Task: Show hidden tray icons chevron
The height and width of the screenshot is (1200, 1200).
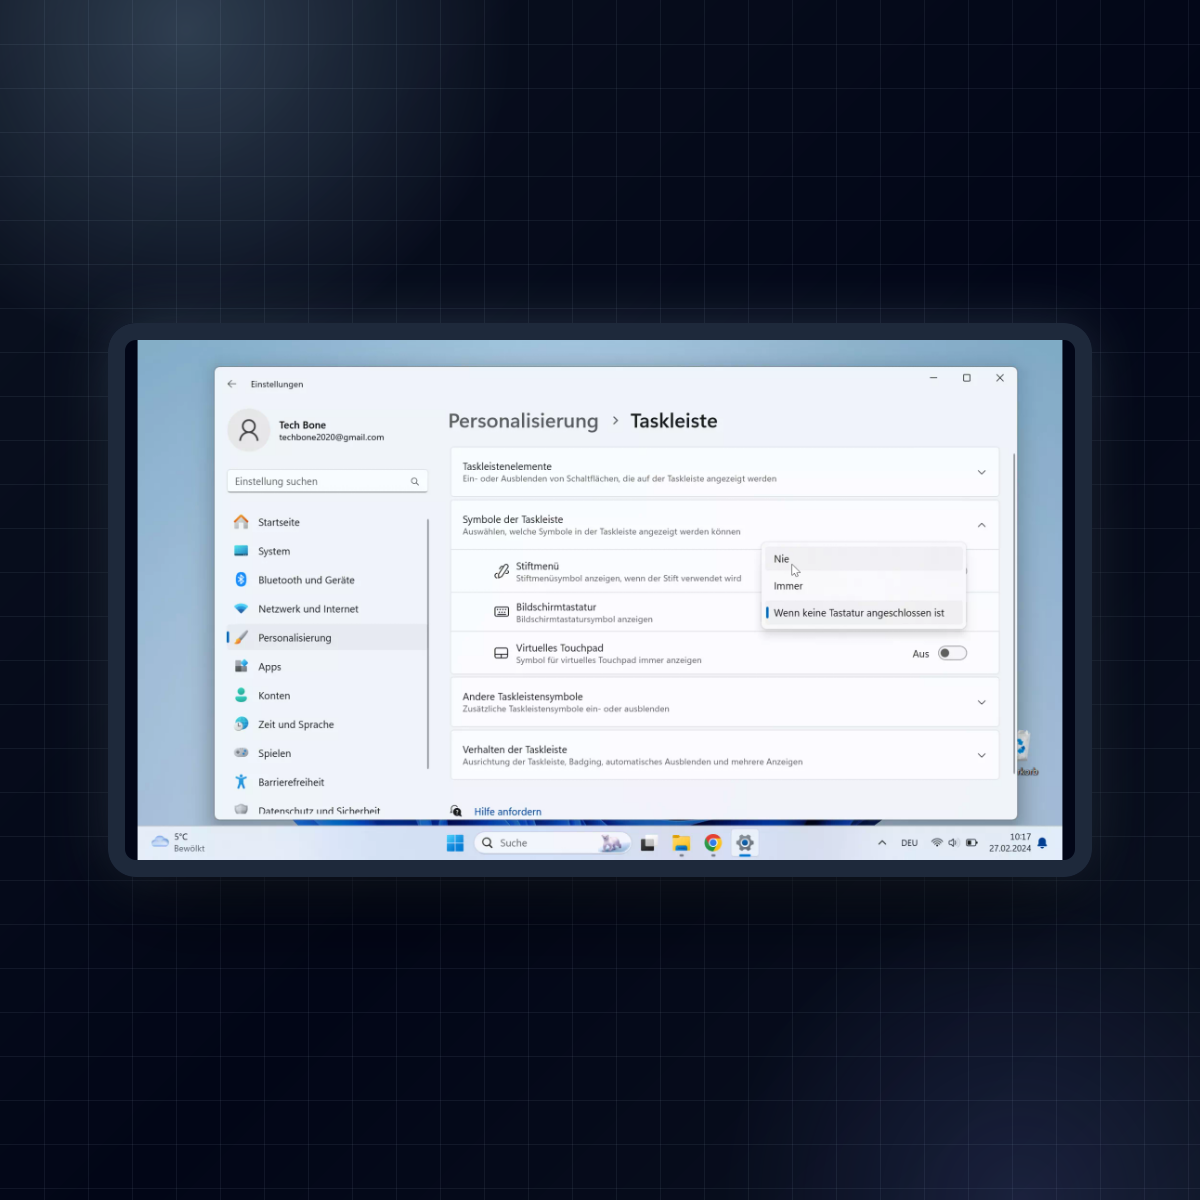Action: click(882, 843)
